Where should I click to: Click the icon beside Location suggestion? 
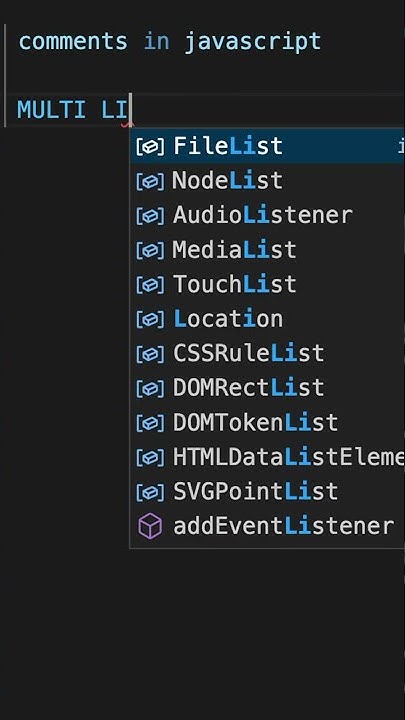click(150, 319)
